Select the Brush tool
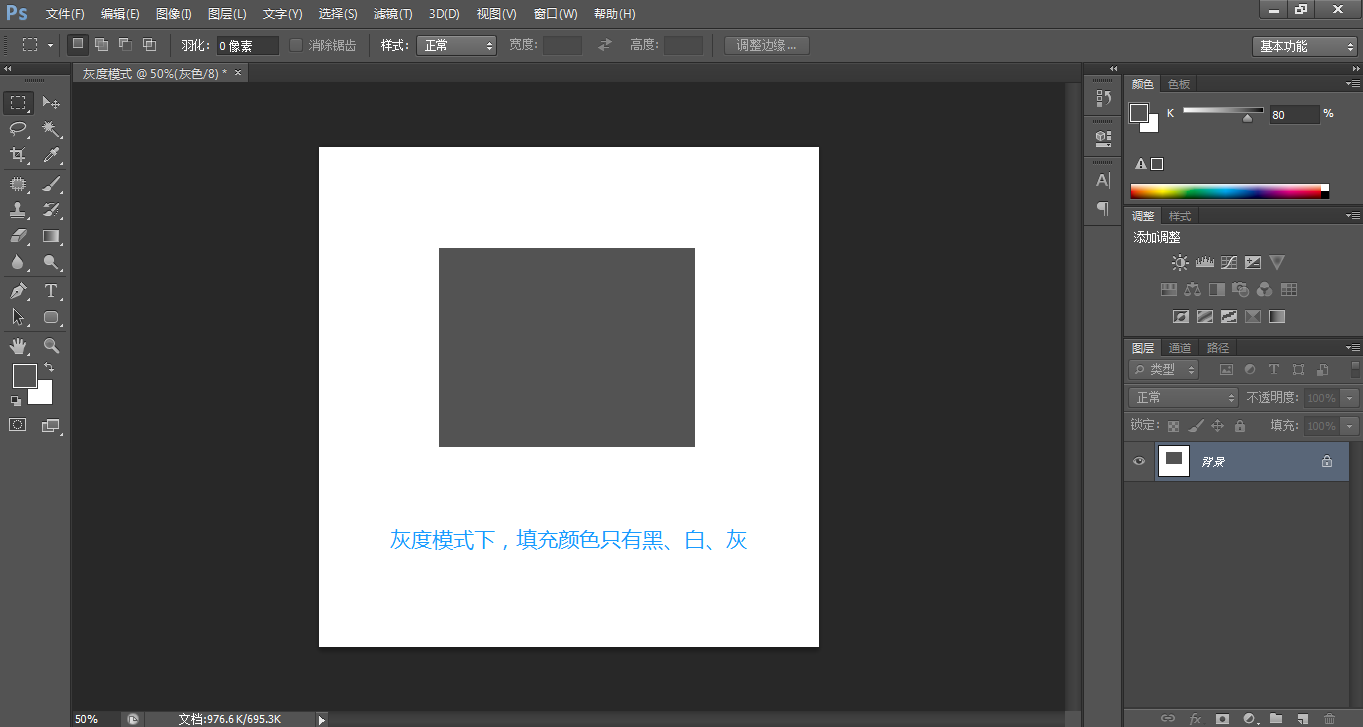The width and height of the screenshot is (1363, 727). 51,183
